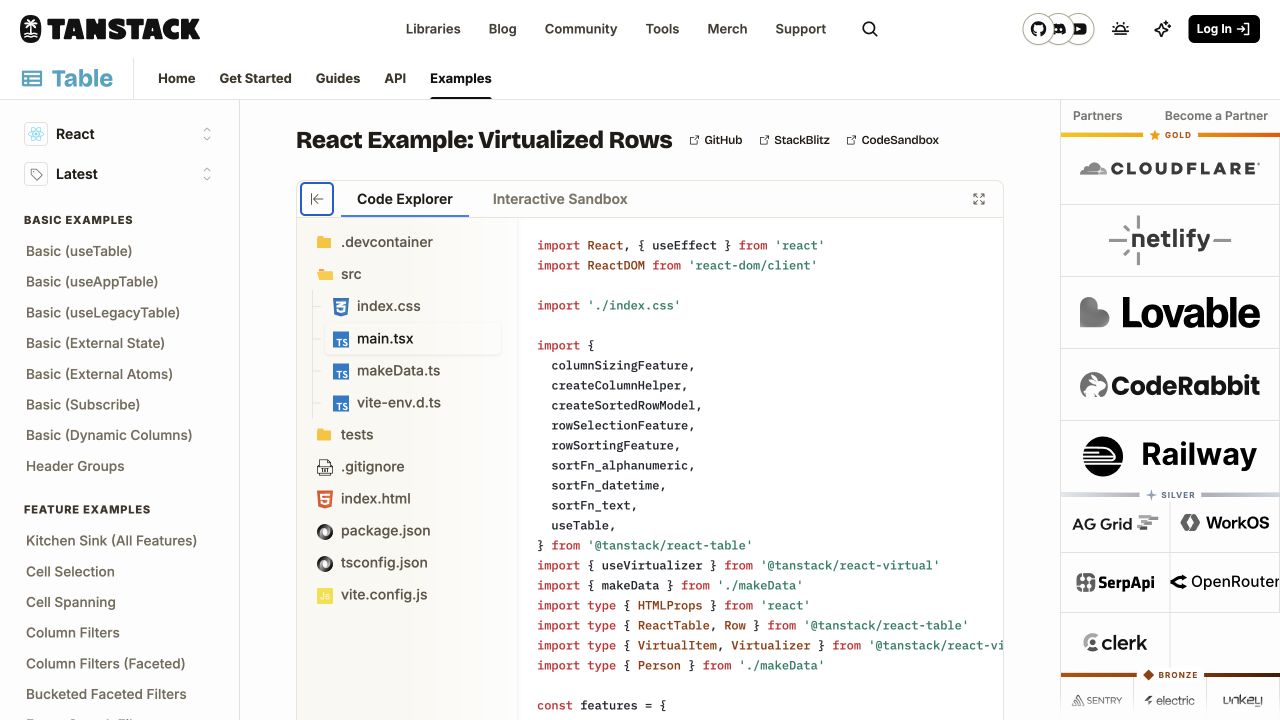Open Column Filters (Faceted) example

[106, 664]
